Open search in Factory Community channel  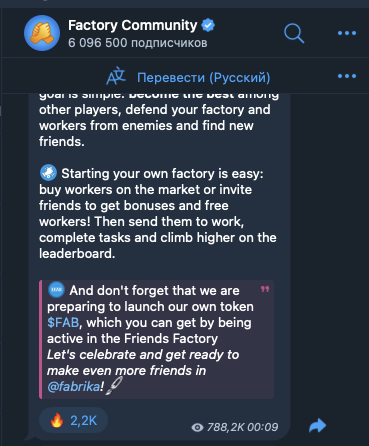pos(294,34)
